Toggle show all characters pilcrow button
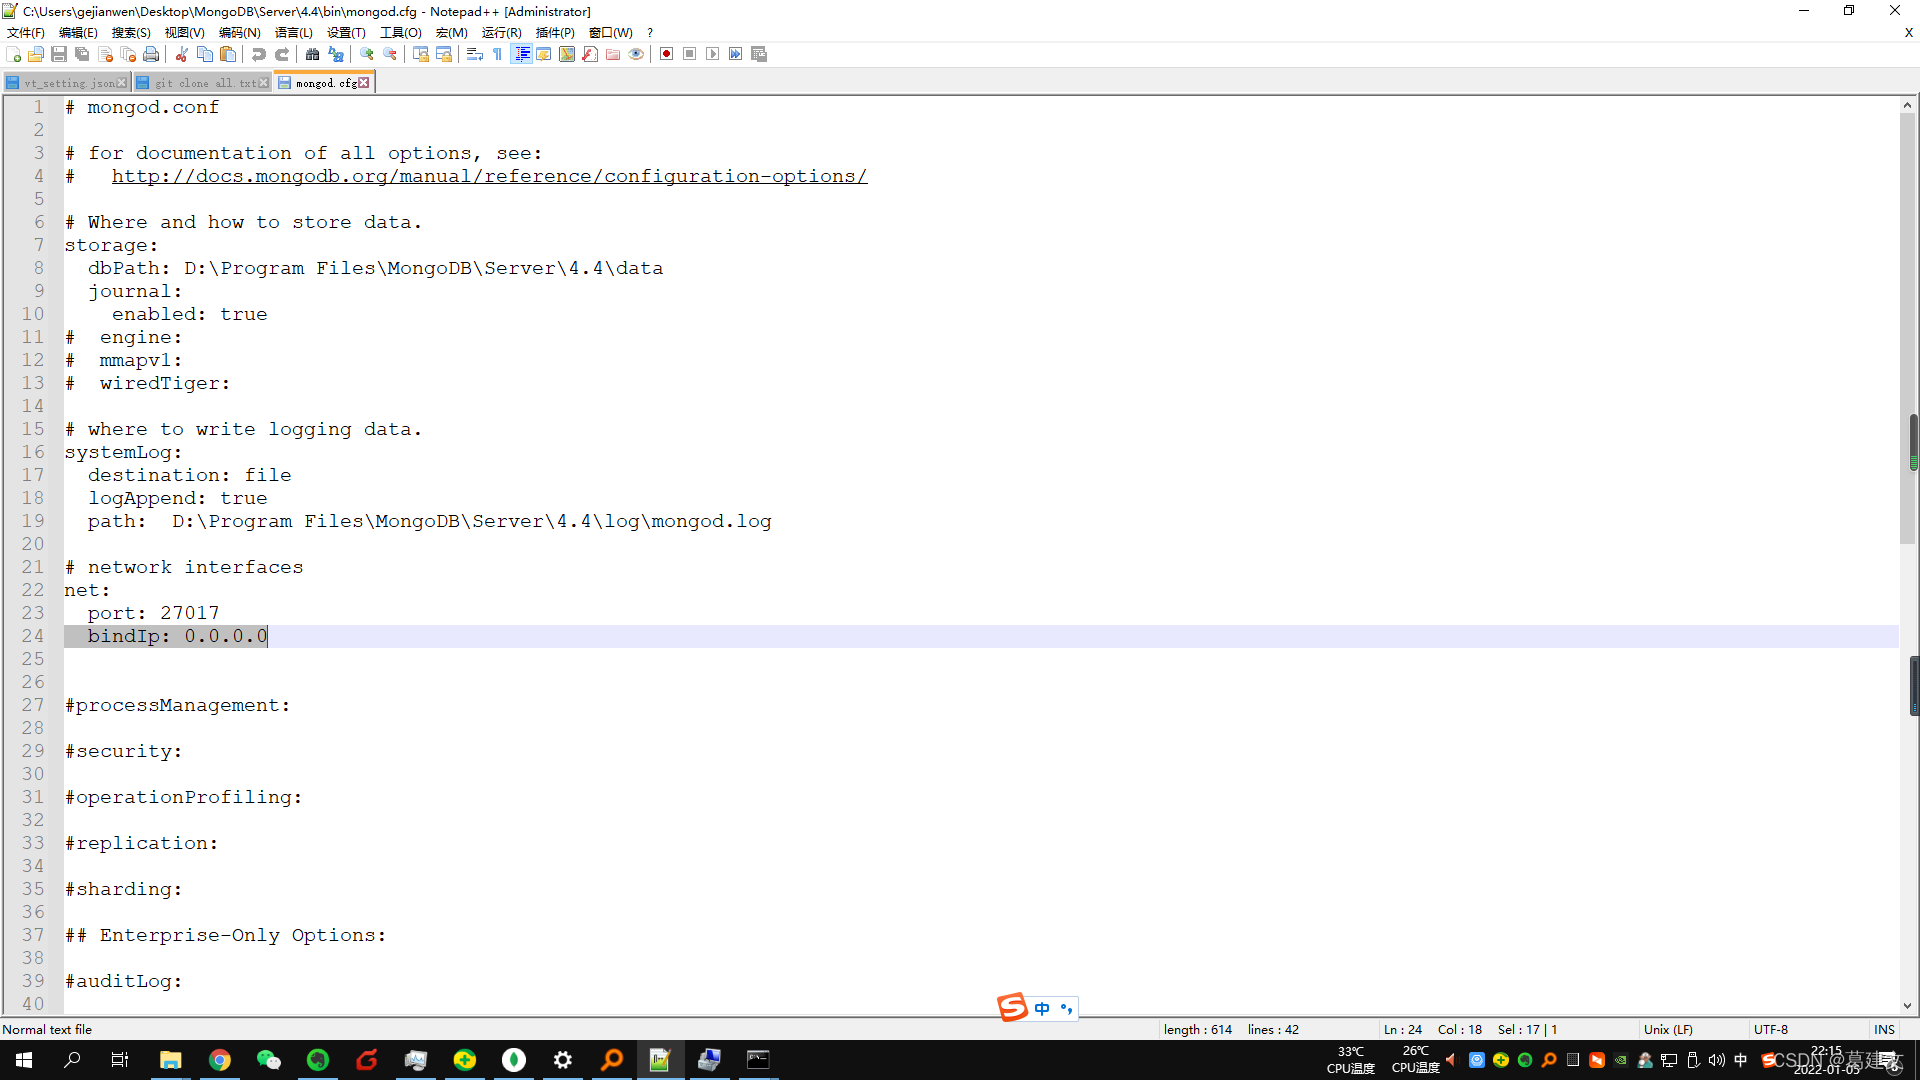Viewport: 1920px width, 1080px height. (x=497, y=54)
